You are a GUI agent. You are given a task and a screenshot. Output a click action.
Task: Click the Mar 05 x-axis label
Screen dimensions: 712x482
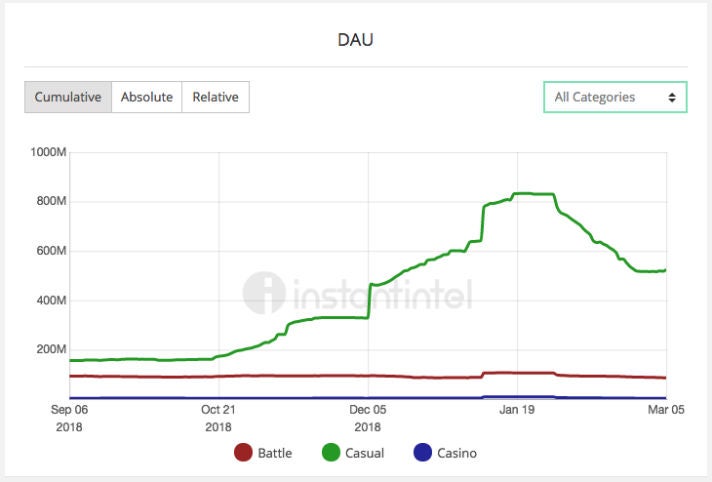click(x=665, y=409)
